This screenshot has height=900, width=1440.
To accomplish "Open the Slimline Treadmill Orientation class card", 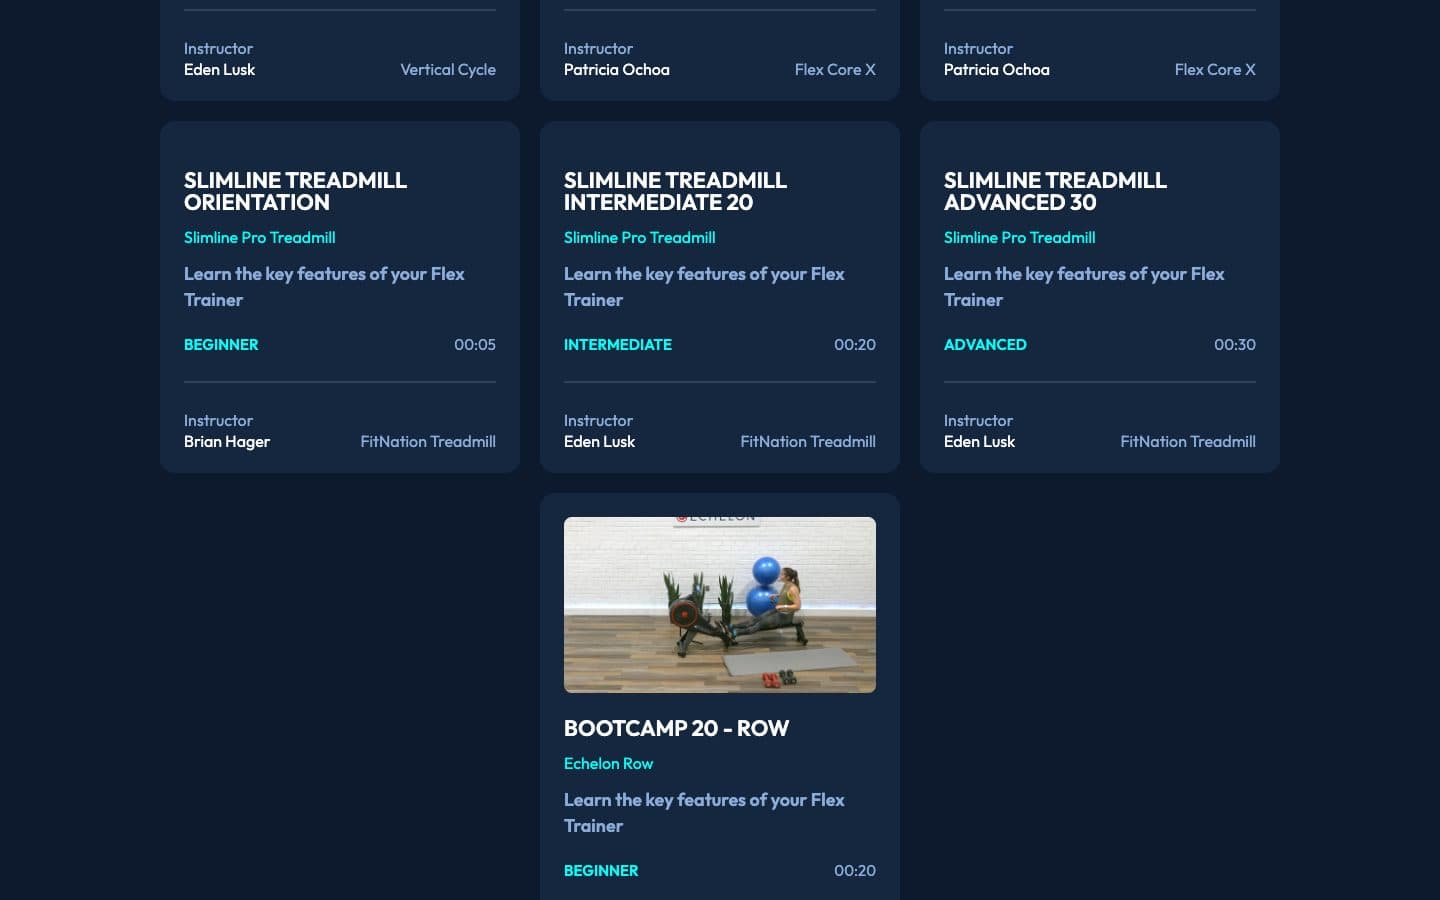I will (x=340, y=297).
